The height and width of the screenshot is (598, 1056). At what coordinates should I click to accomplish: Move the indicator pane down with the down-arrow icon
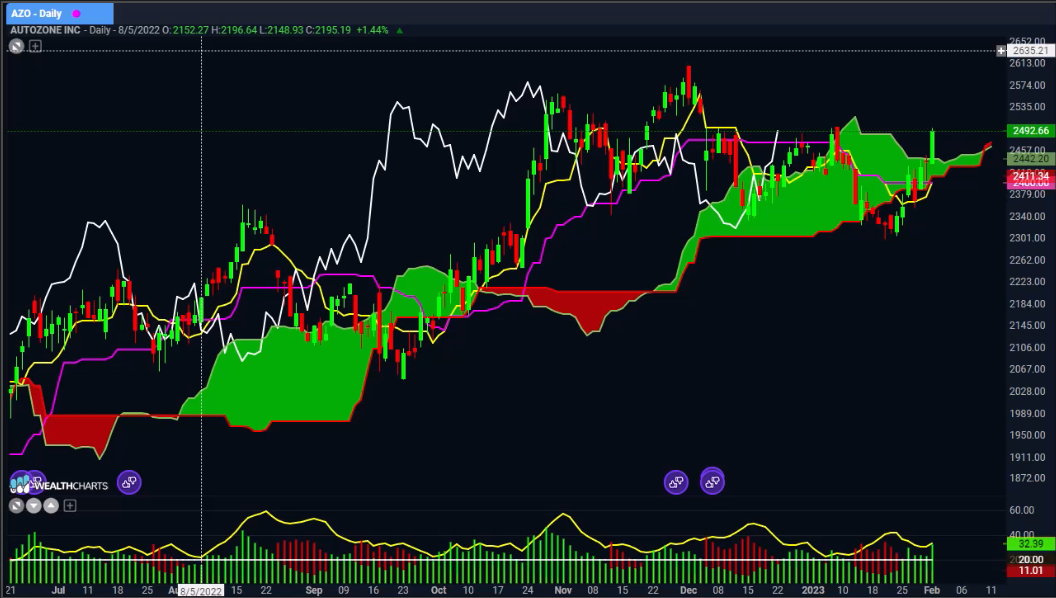(x=34, y=506)
